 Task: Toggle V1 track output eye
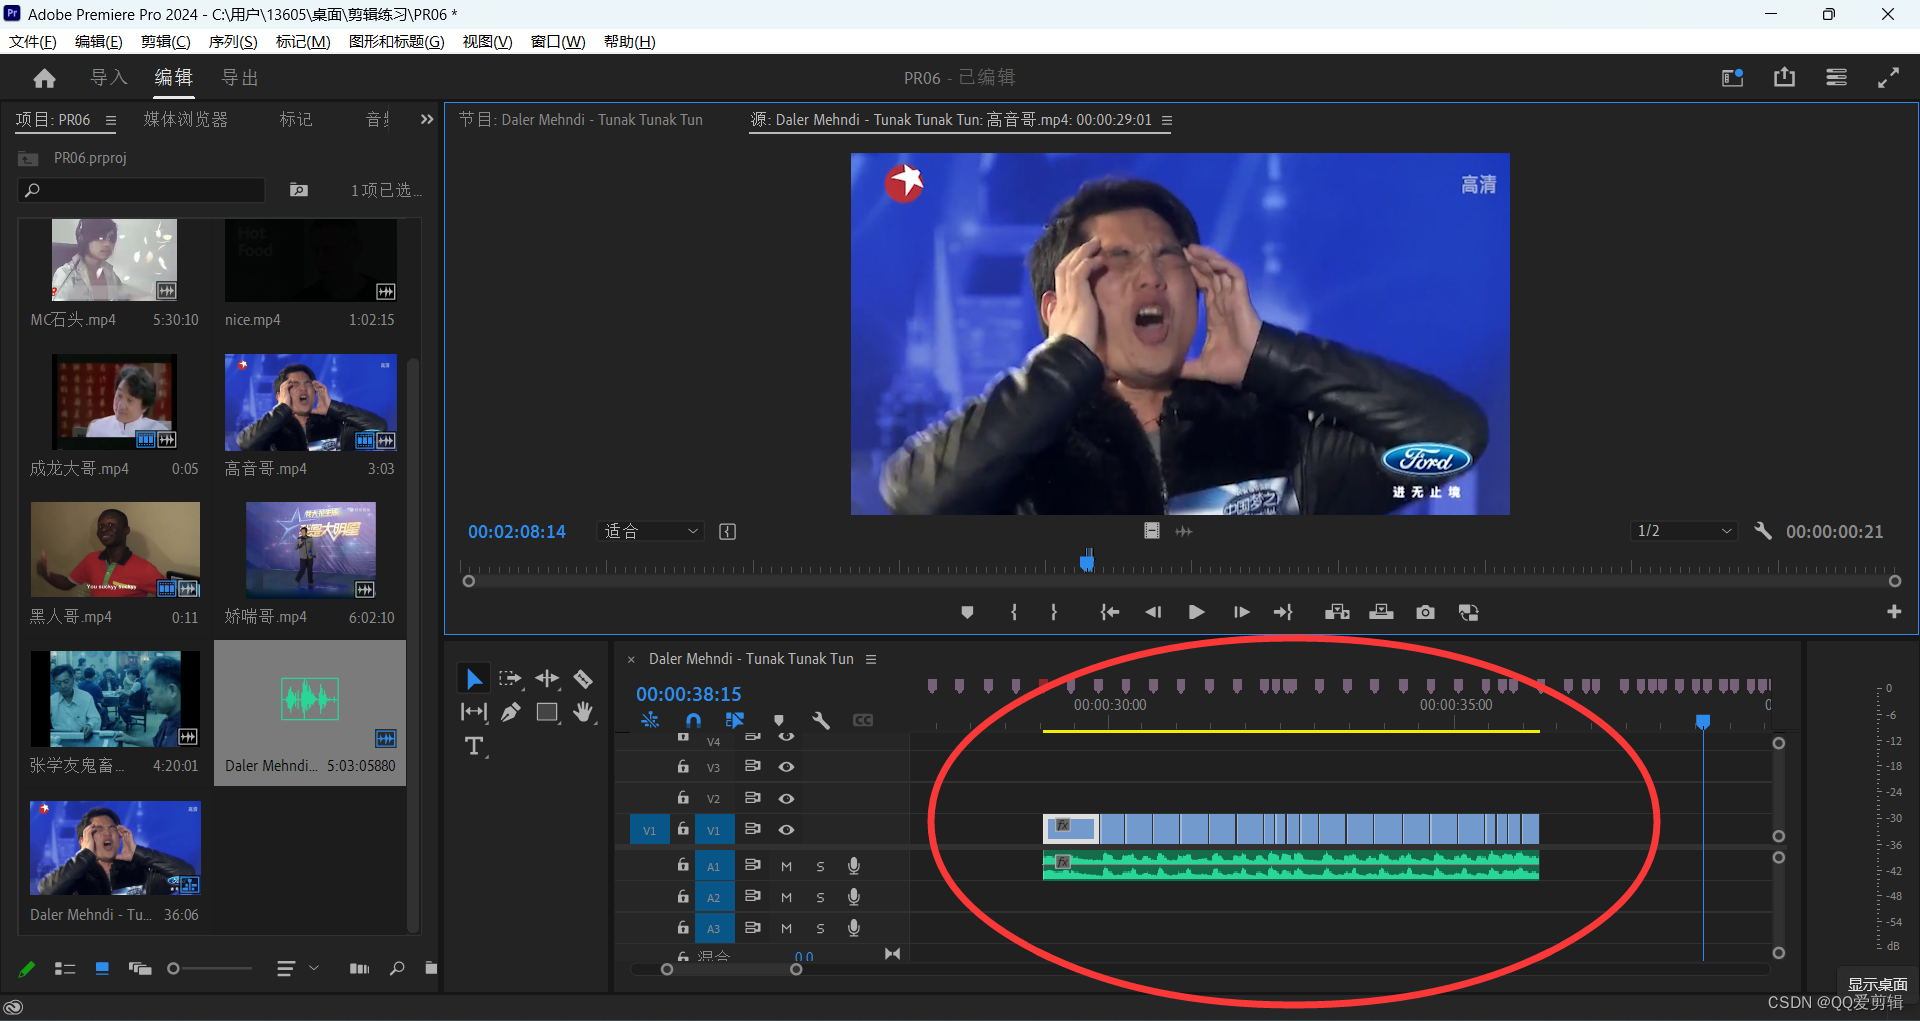(x=787, y=830)
